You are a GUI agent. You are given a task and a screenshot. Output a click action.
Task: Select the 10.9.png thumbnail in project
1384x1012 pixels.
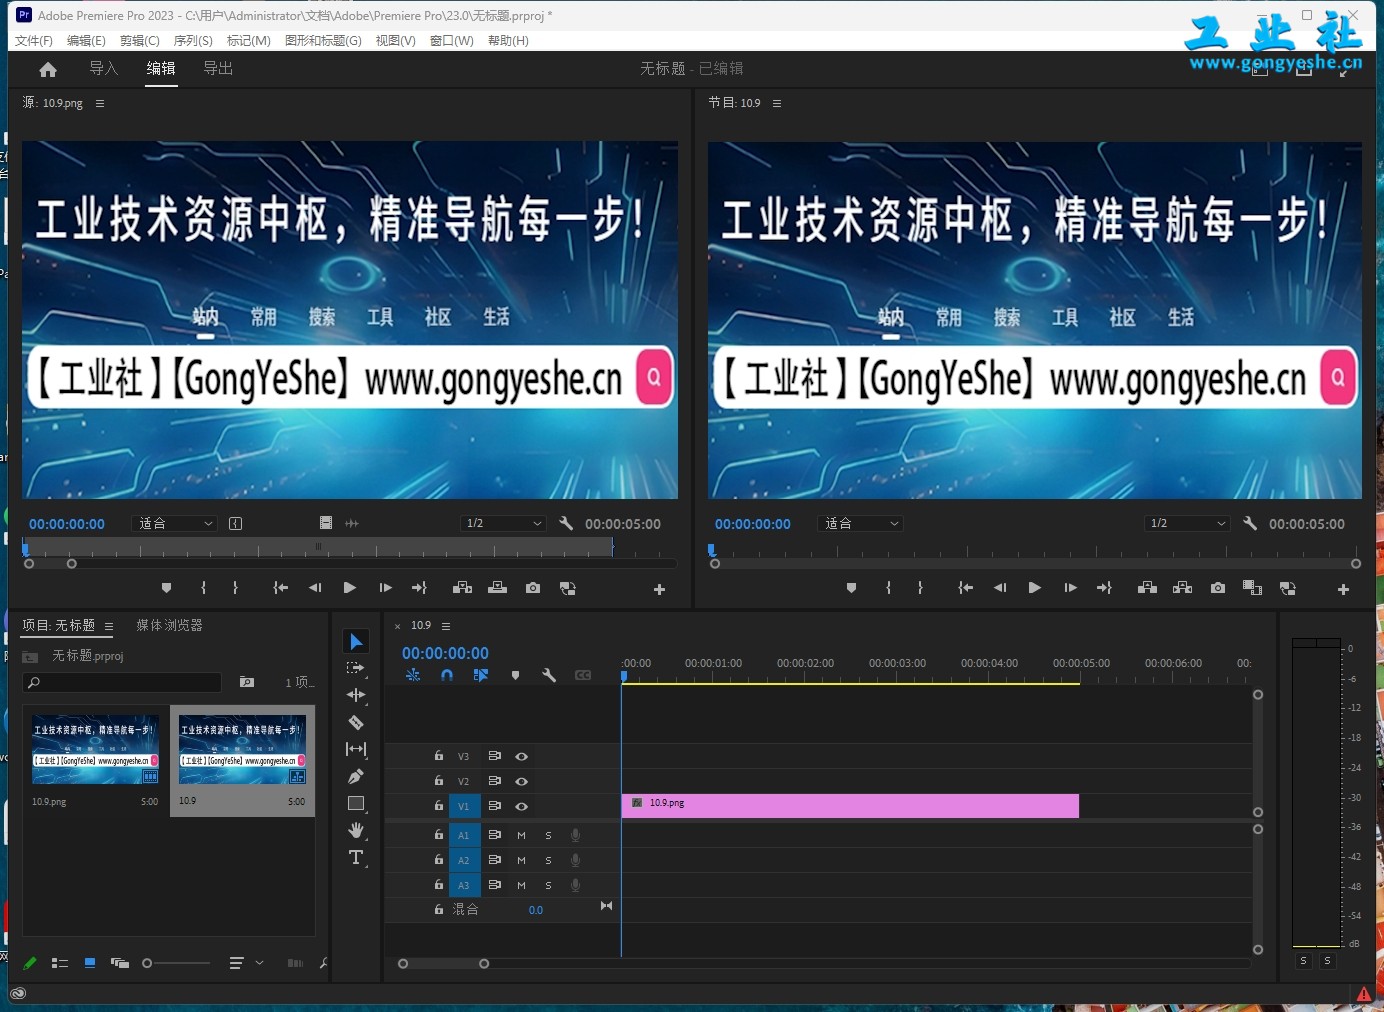tap(95, 749)
